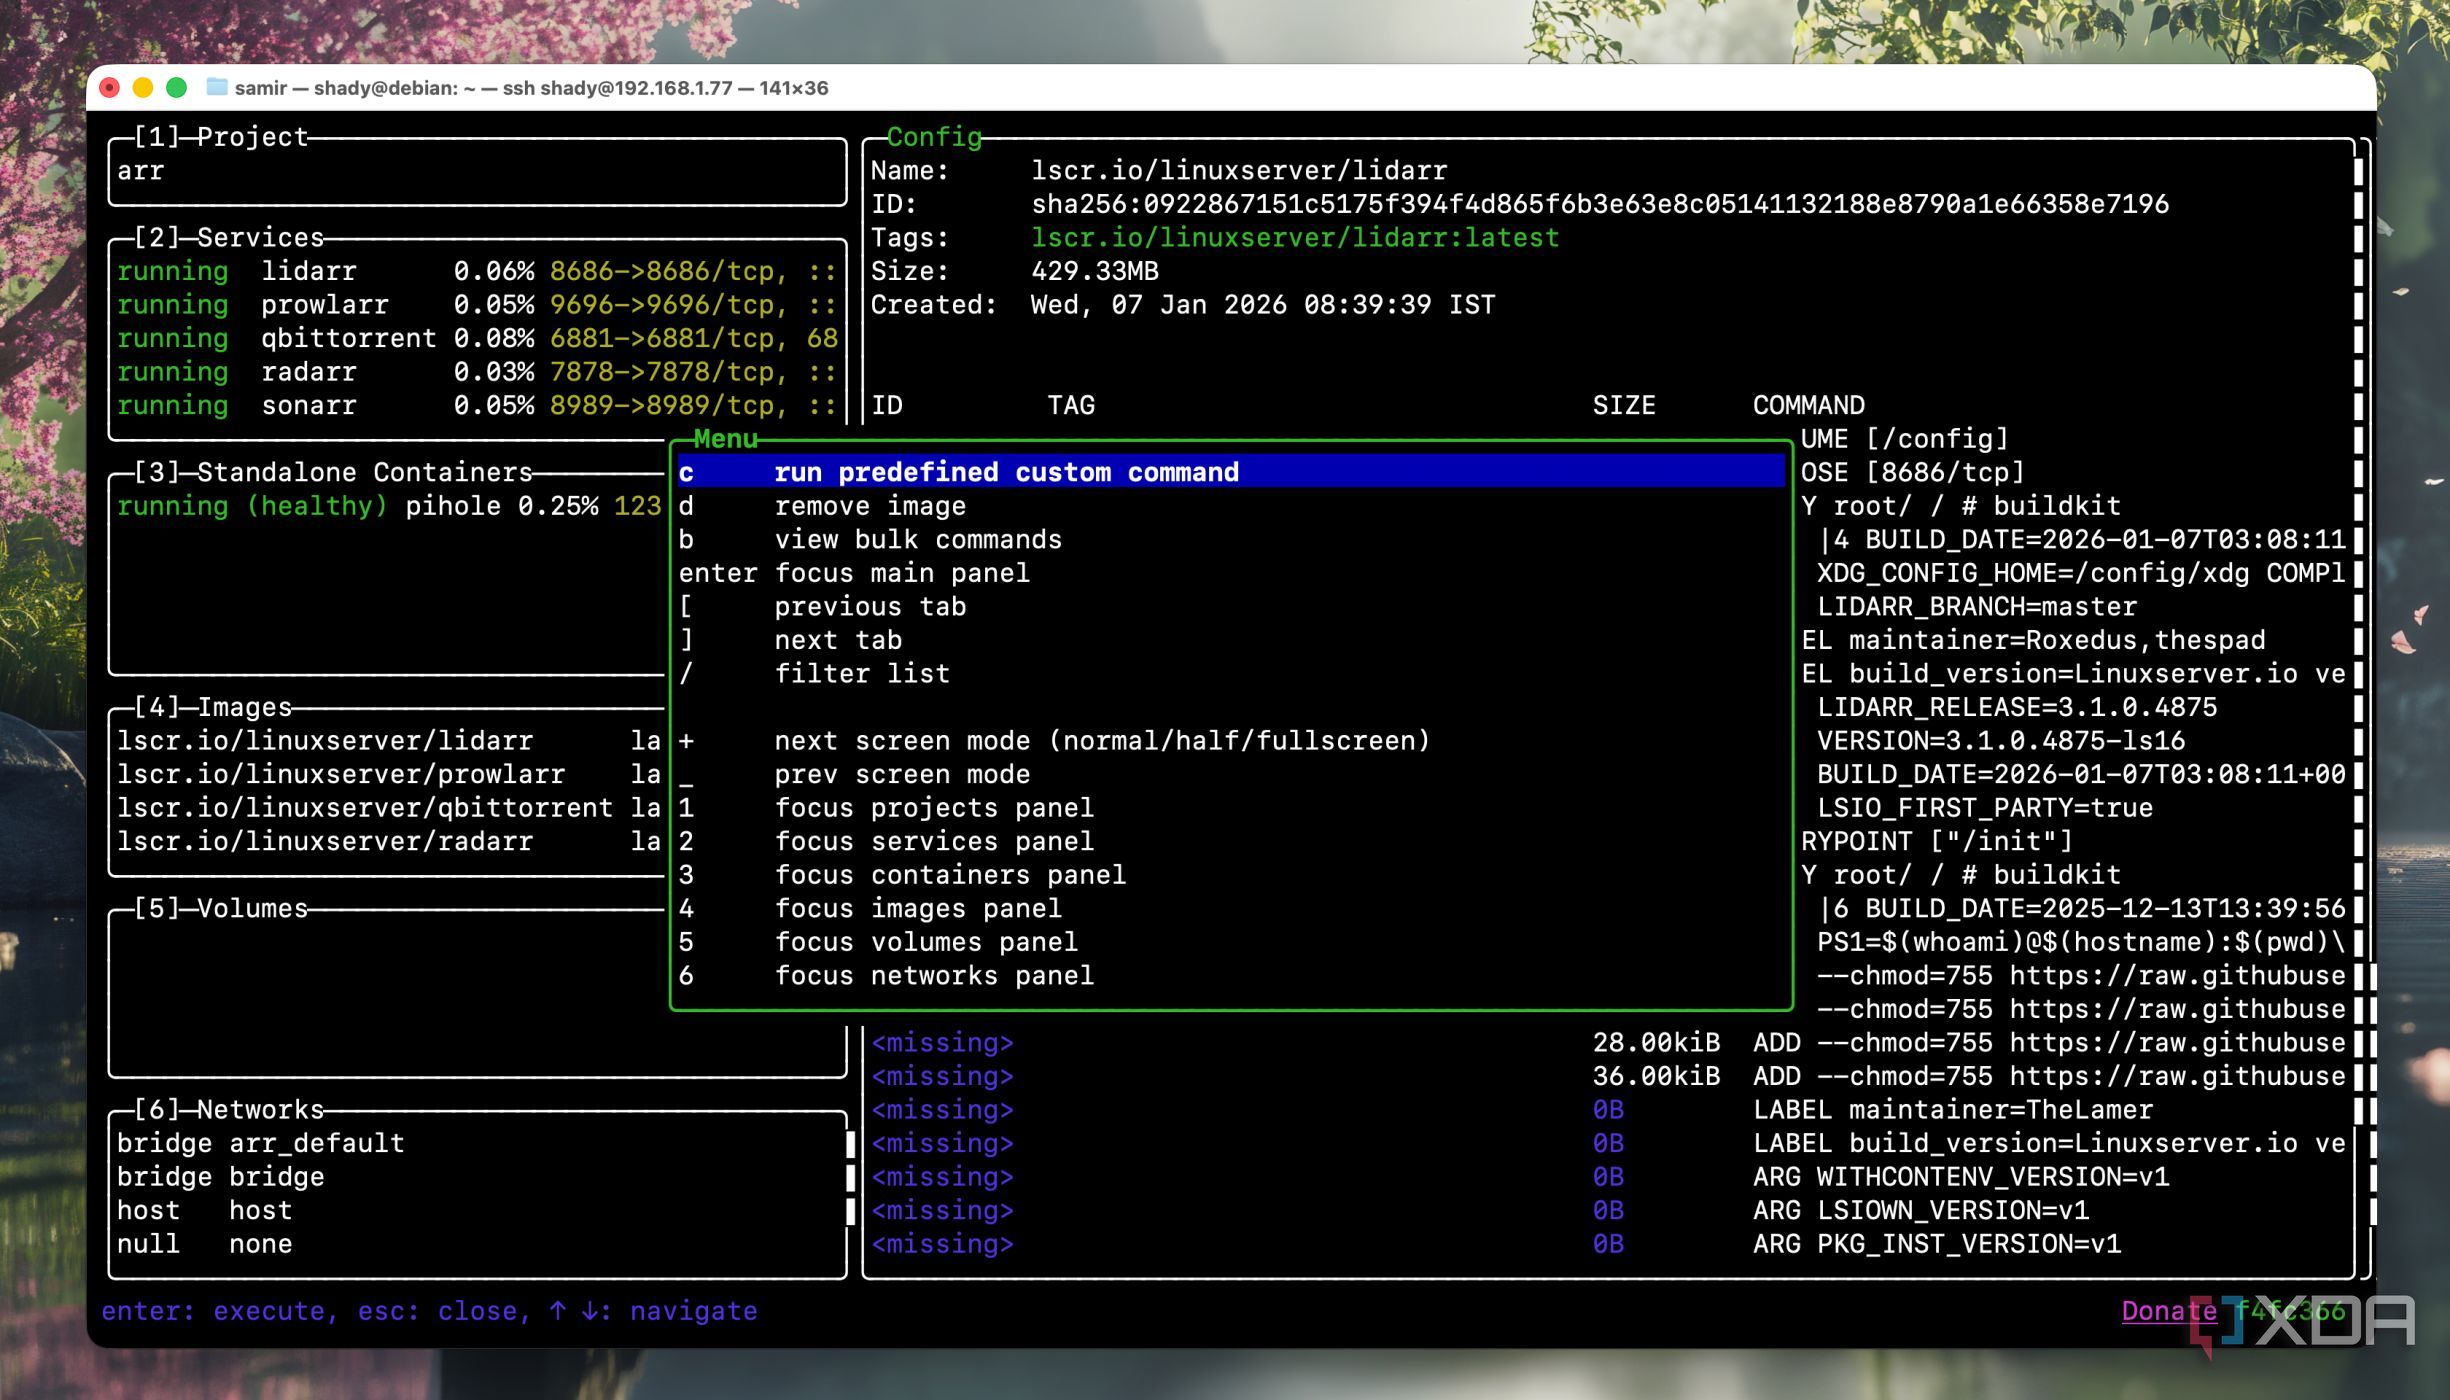Screen dimensions: 2450x1400
Task: Click the 'LSIO_FIRST_PARTY=true' layer line
Action: point(1984,807)
